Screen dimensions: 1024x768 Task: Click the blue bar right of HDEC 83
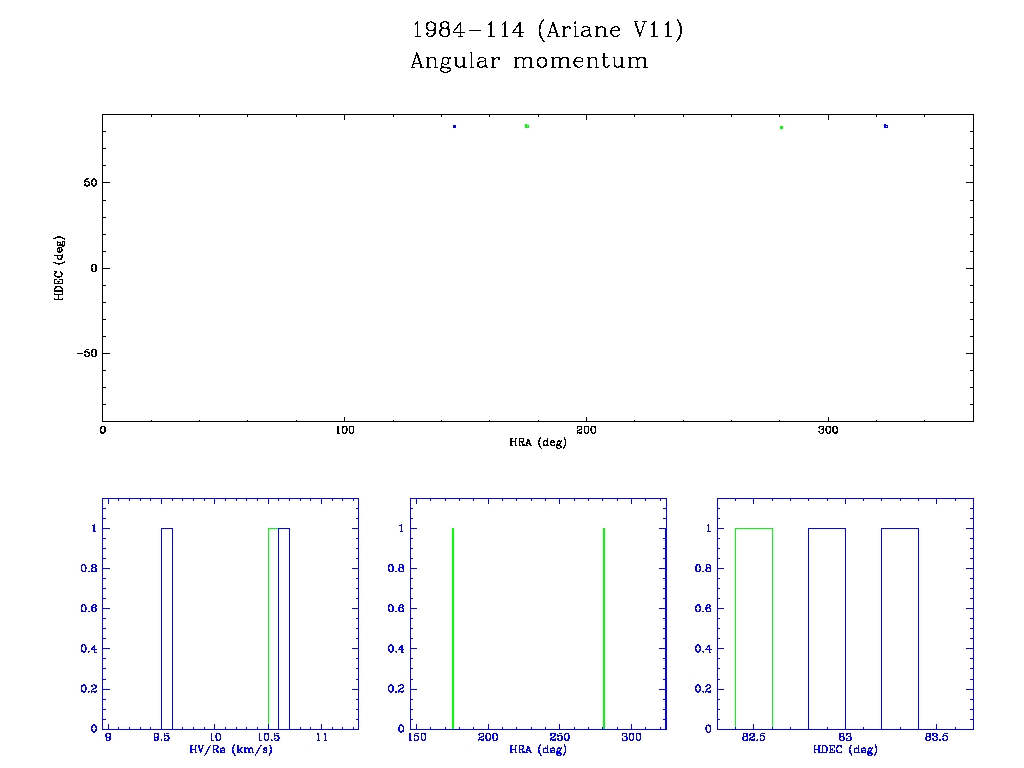(900, 628)
